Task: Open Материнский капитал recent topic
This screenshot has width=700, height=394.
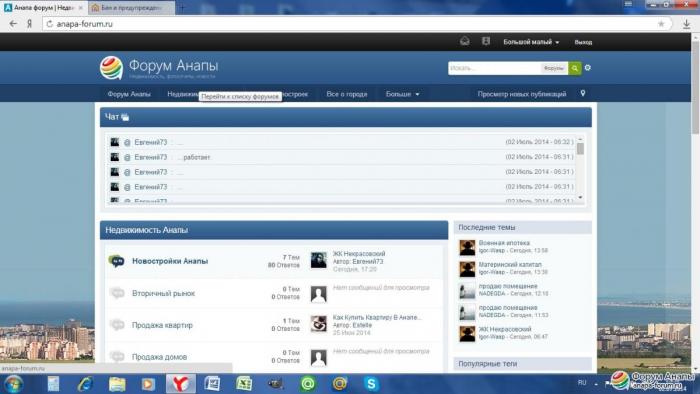Action: pos(510,264)
